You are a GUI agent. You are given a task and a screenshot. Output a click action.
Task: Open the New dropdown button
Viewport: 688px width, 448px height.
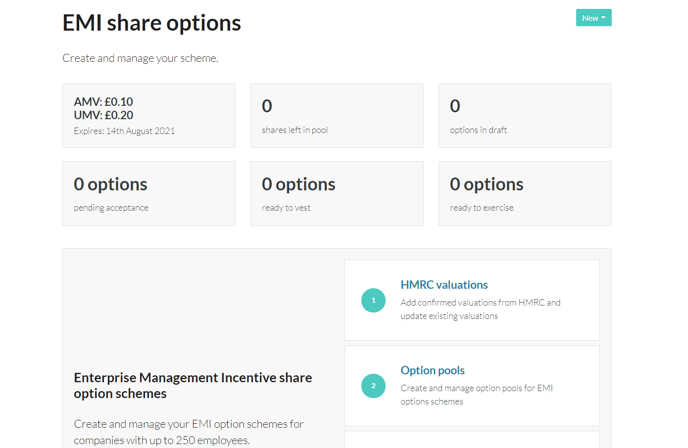tap(593, 18)
